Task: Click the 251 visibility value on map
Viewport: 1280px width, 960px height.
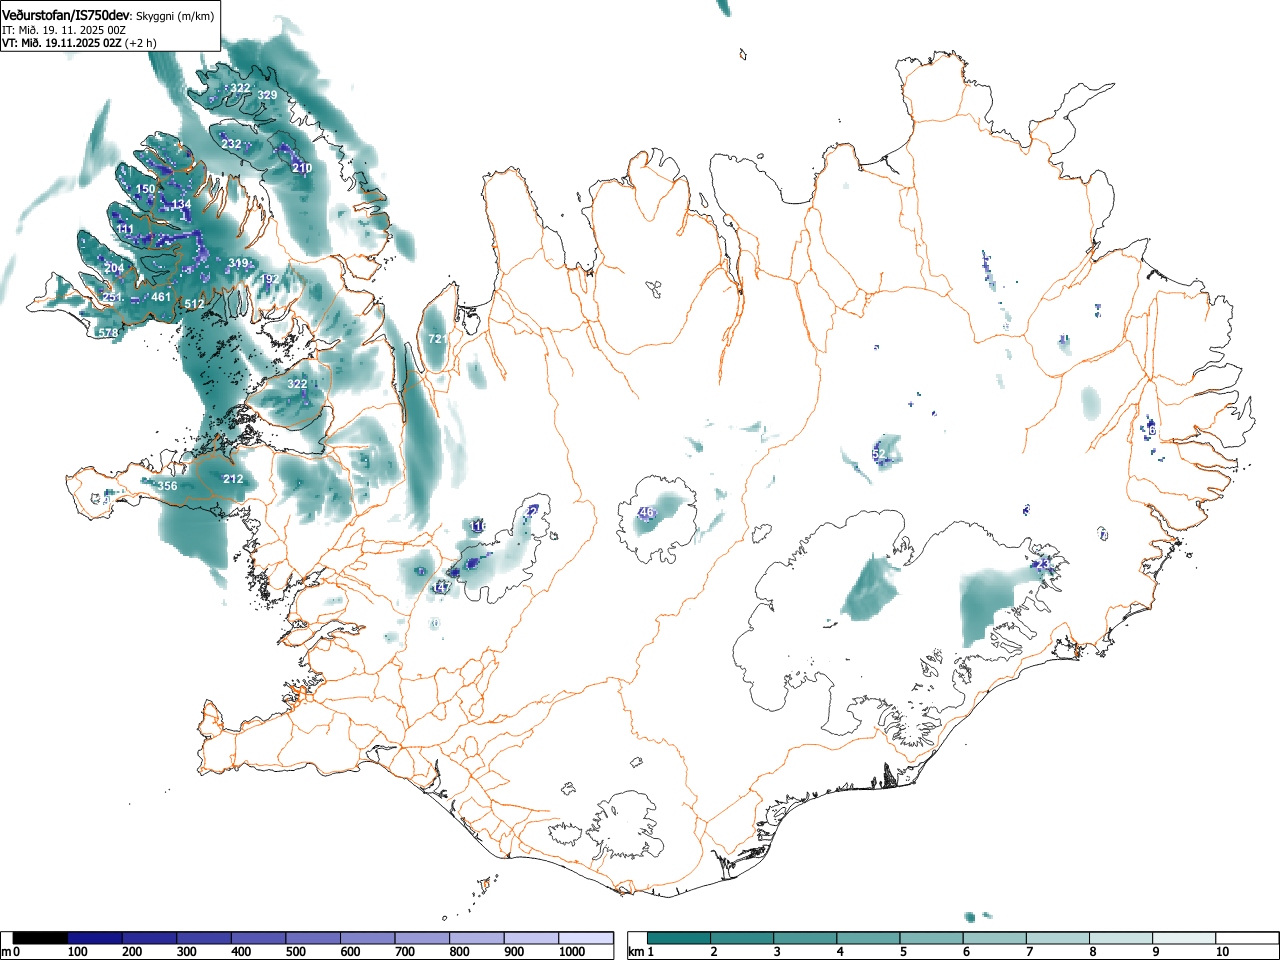Action: tap(112, 297)
